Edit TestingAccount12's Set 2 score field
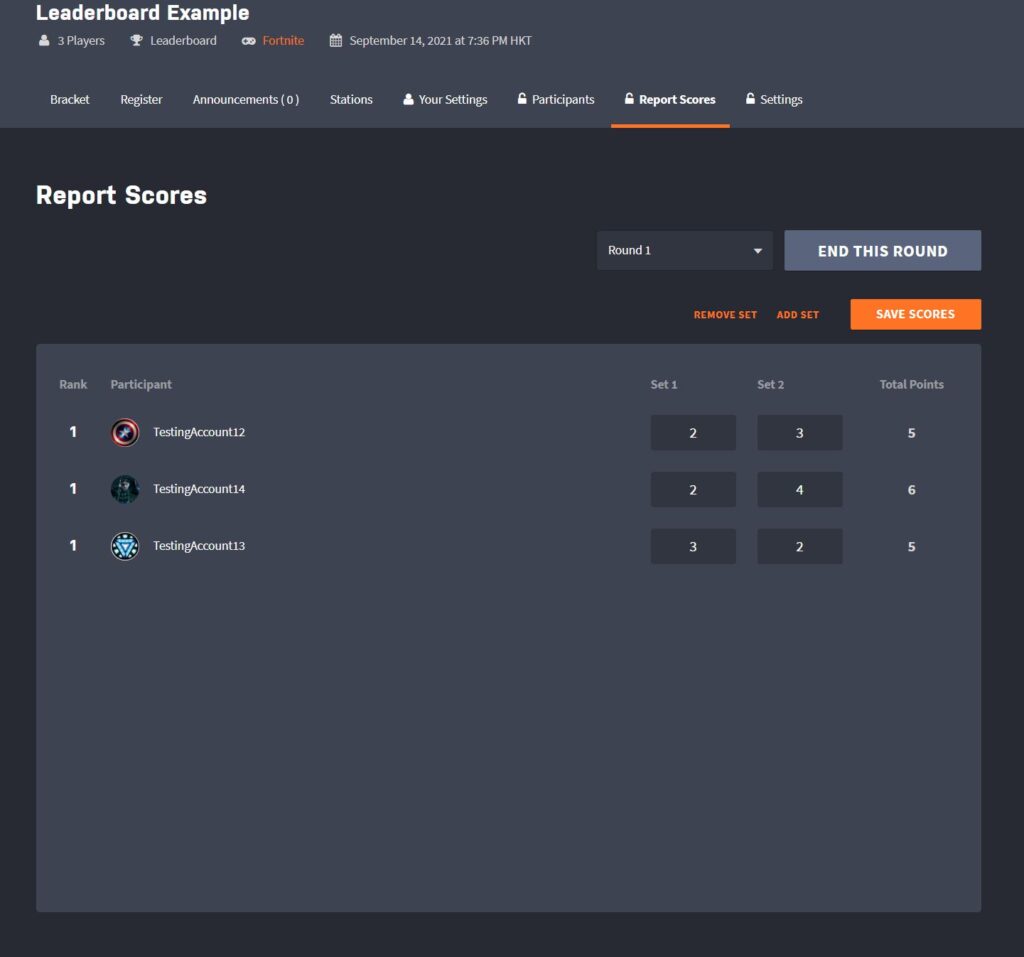1024x957 pixels. pos(799,432)
